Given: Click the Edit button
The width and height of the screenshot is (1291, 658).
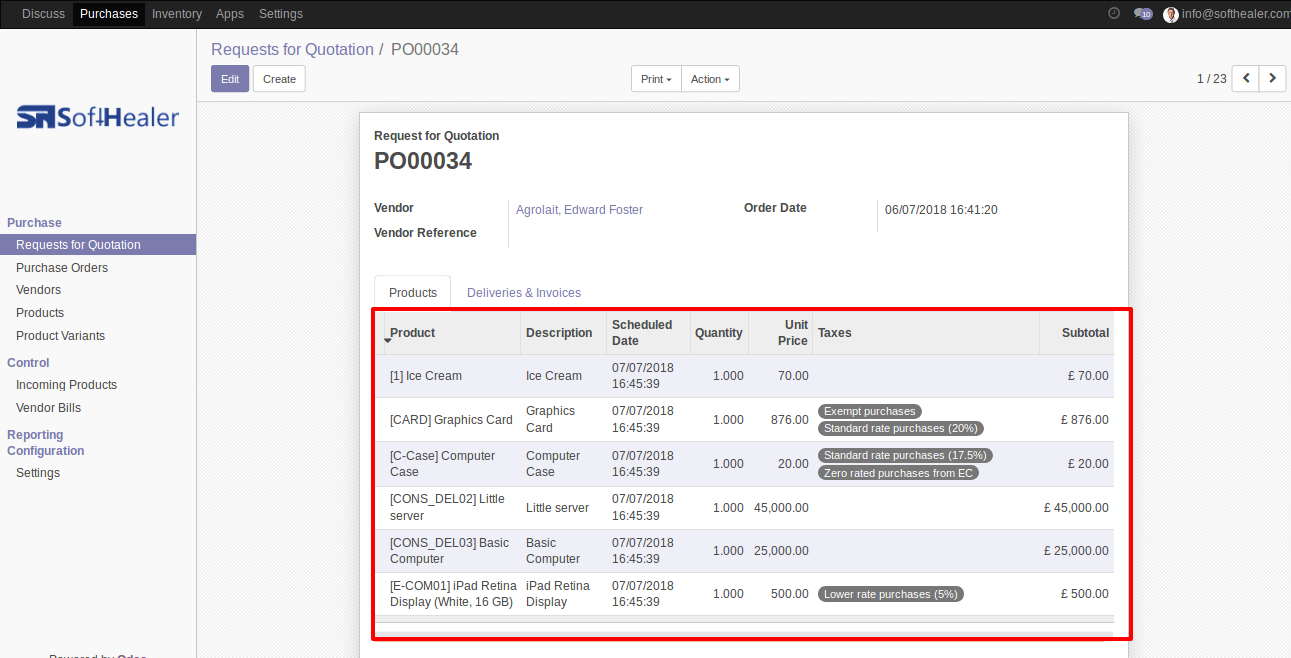Looking at the screenshot, I should 230,79.
